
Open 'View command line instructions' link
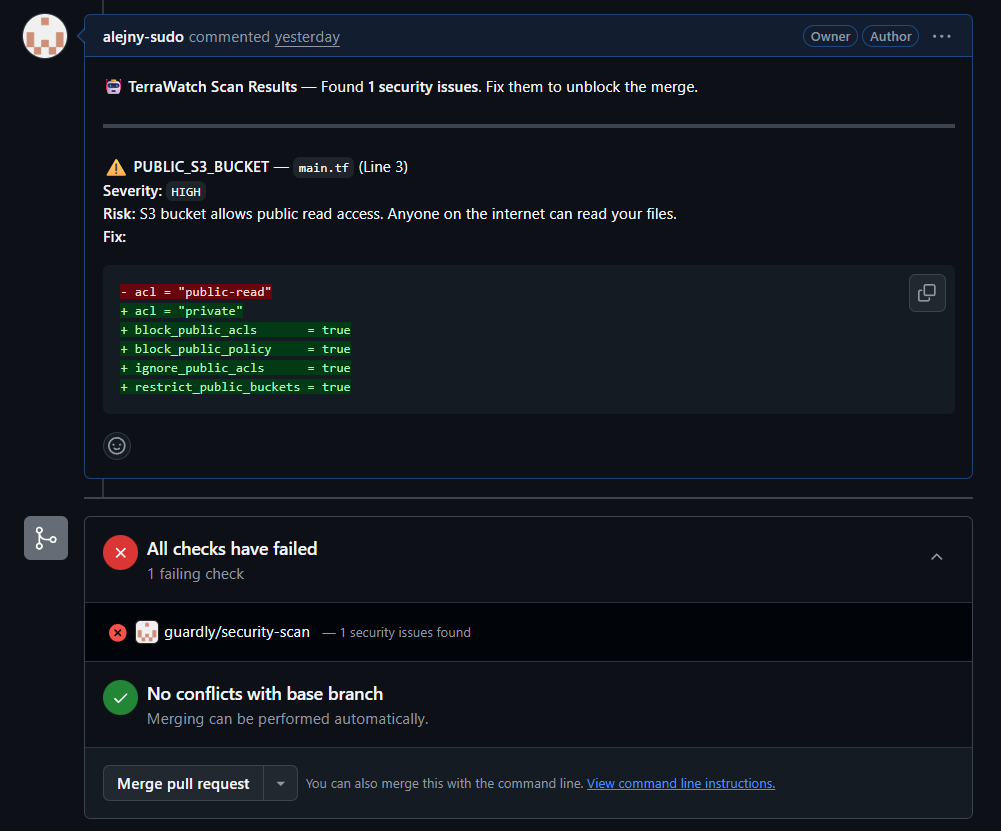click(681, 783)
